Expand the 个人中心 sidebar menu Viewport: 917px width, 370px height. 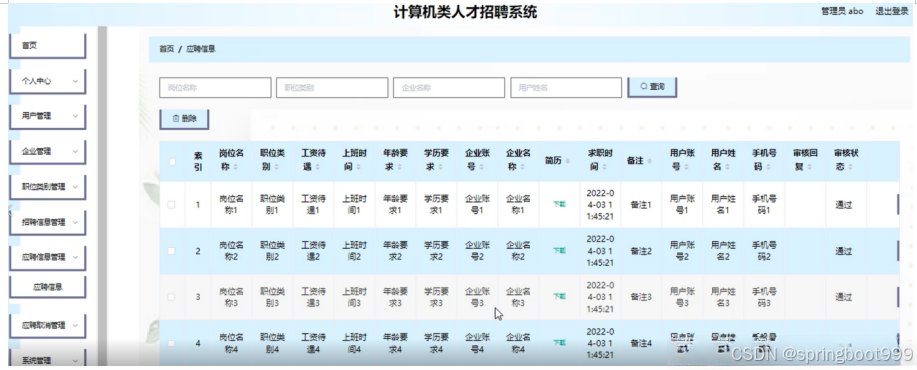(48, 81)
